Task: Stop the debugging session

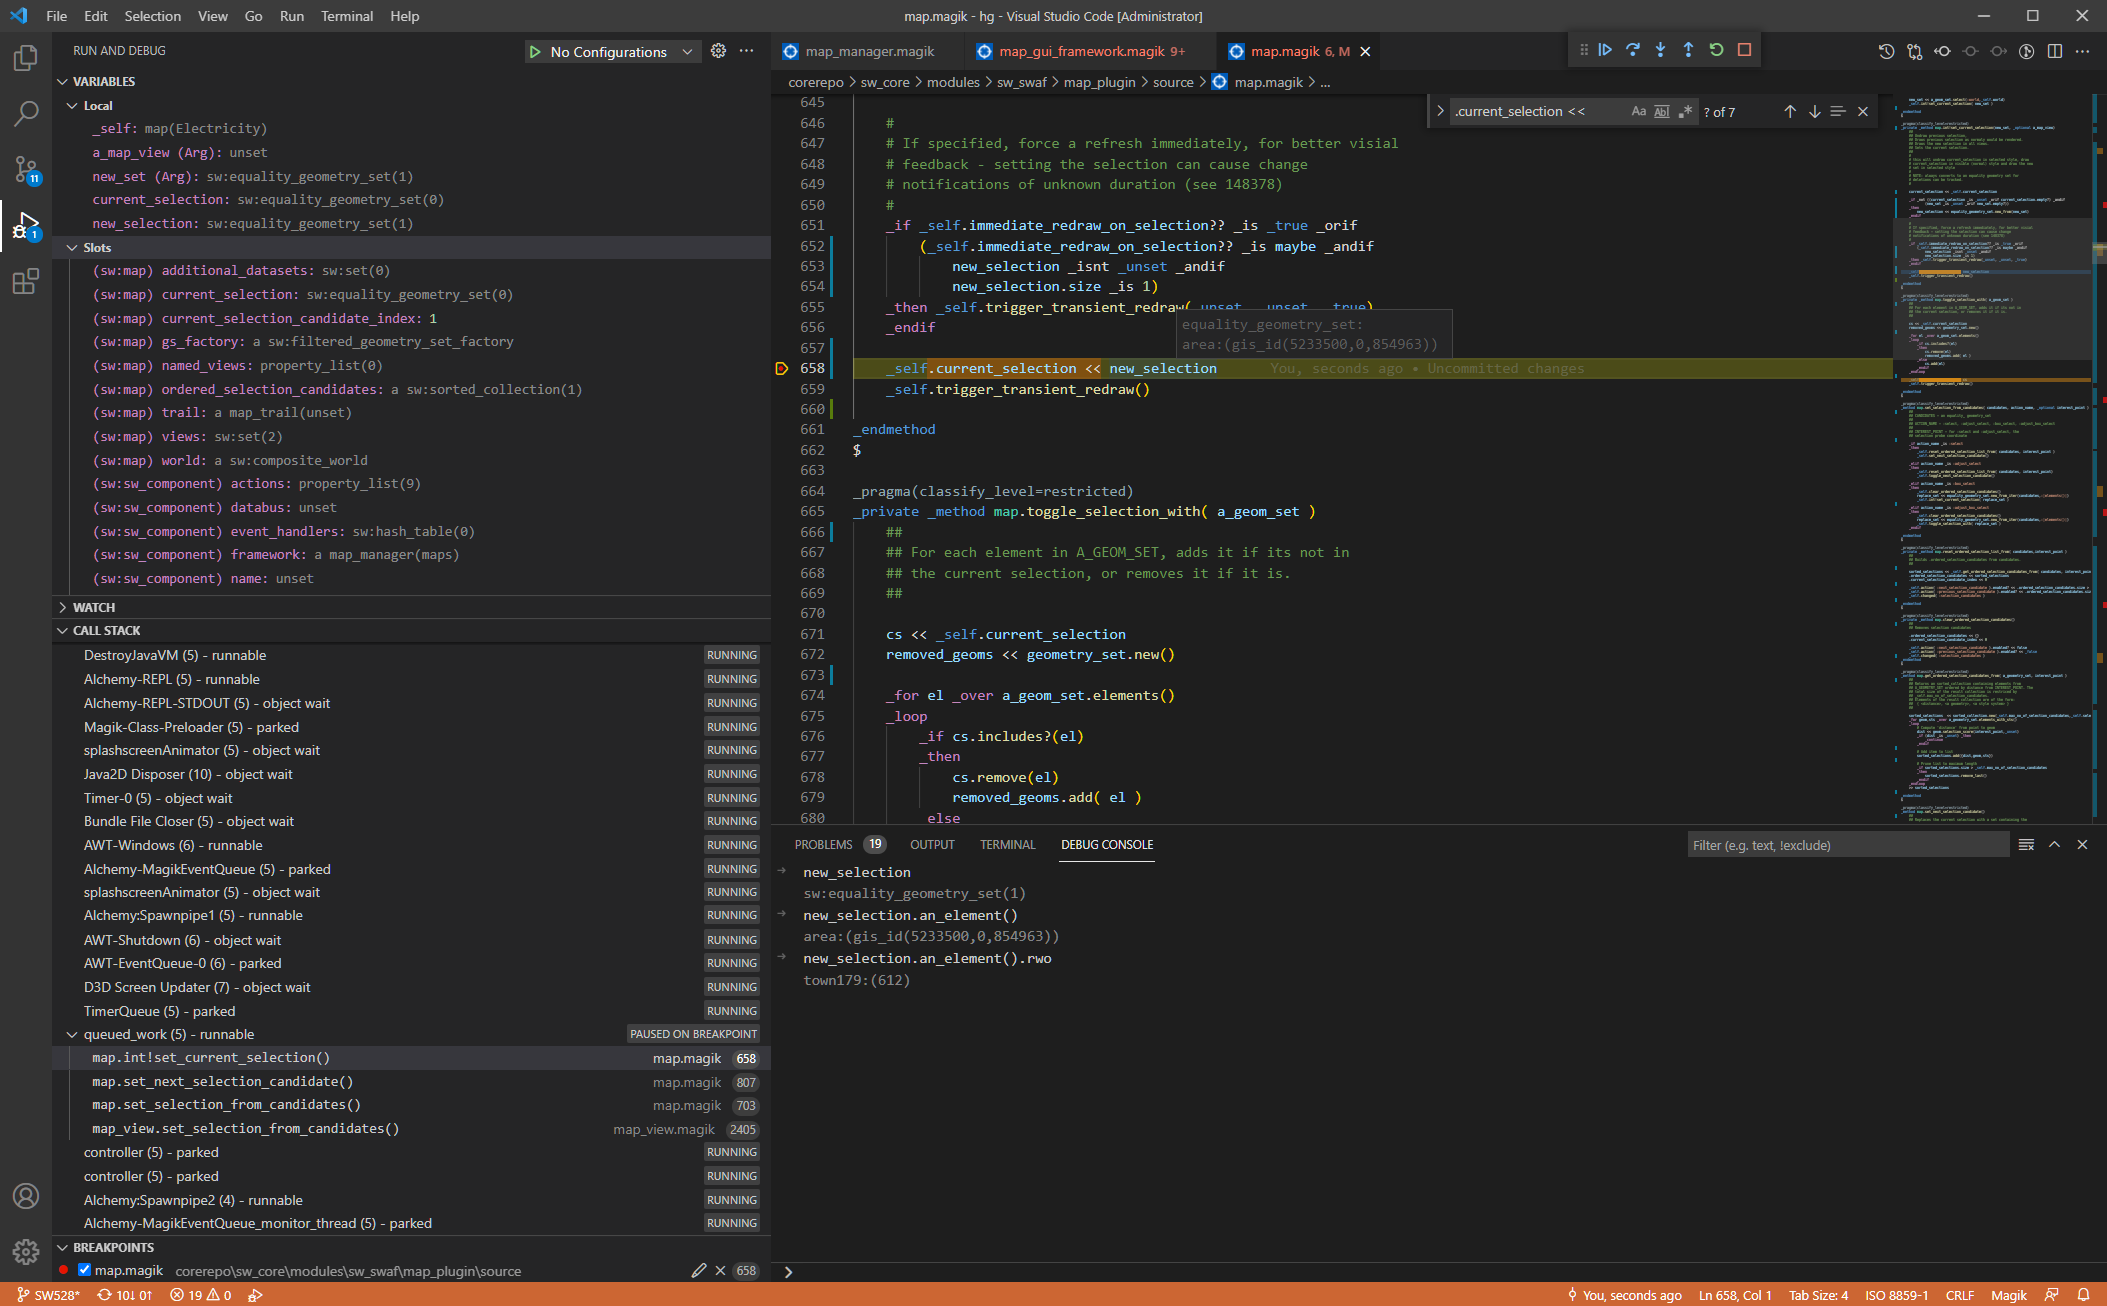Action: pyautogui.click(x=1744, y=50)
